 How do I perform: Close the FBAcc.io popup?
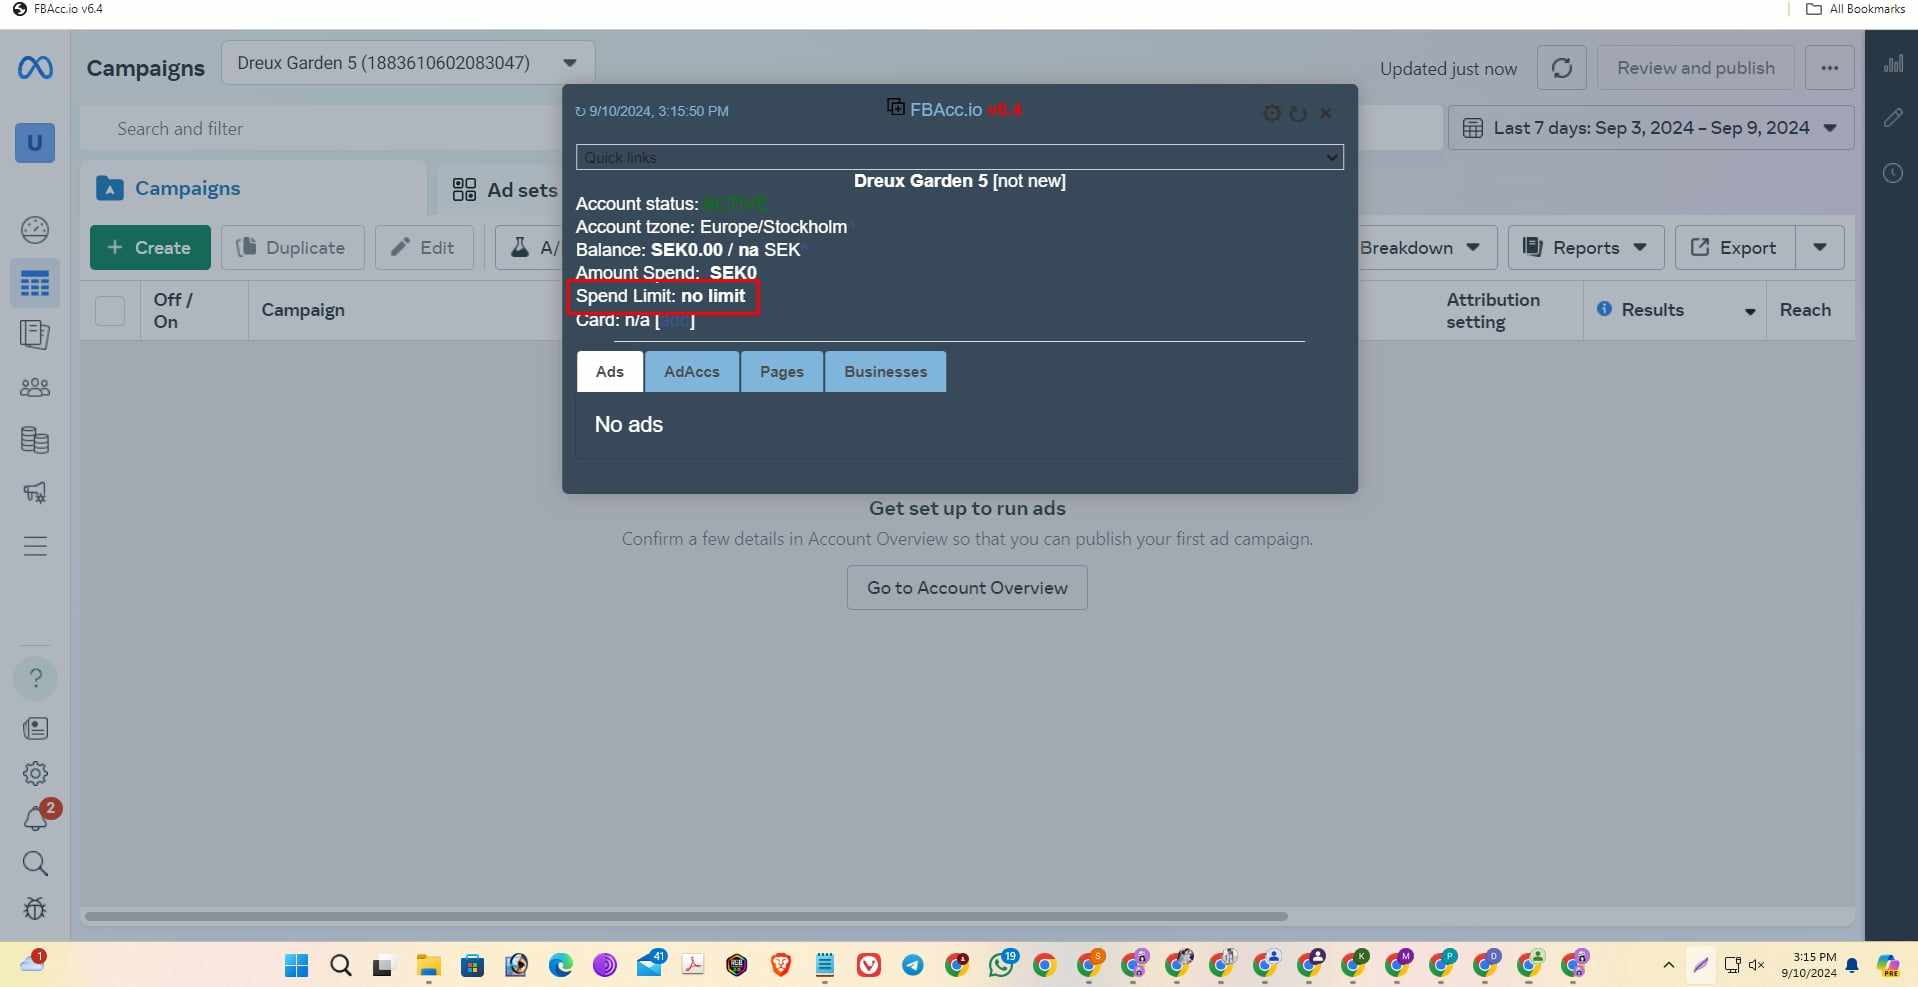(1325, 113)
